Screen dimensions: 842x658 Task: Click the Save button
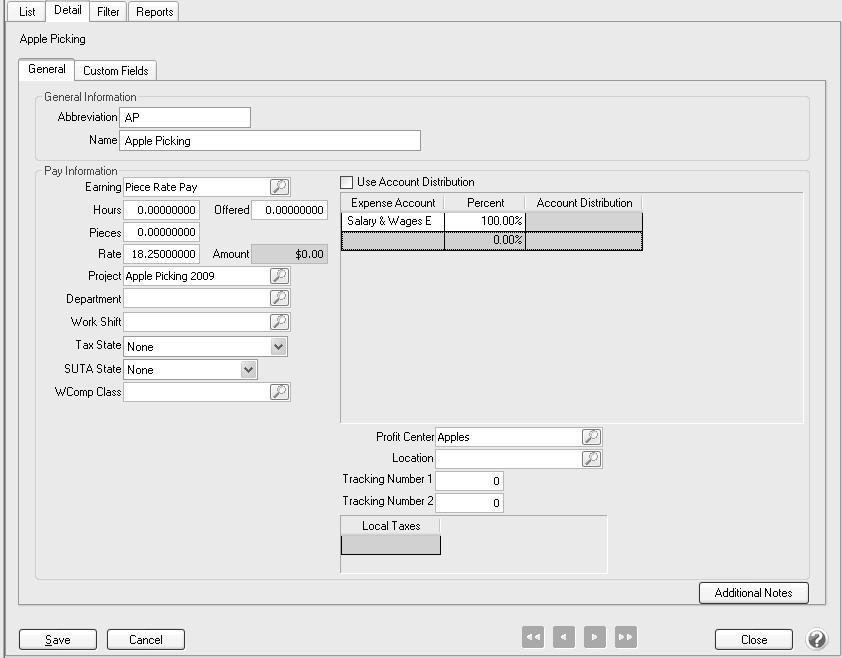click(x=57, y=639)
